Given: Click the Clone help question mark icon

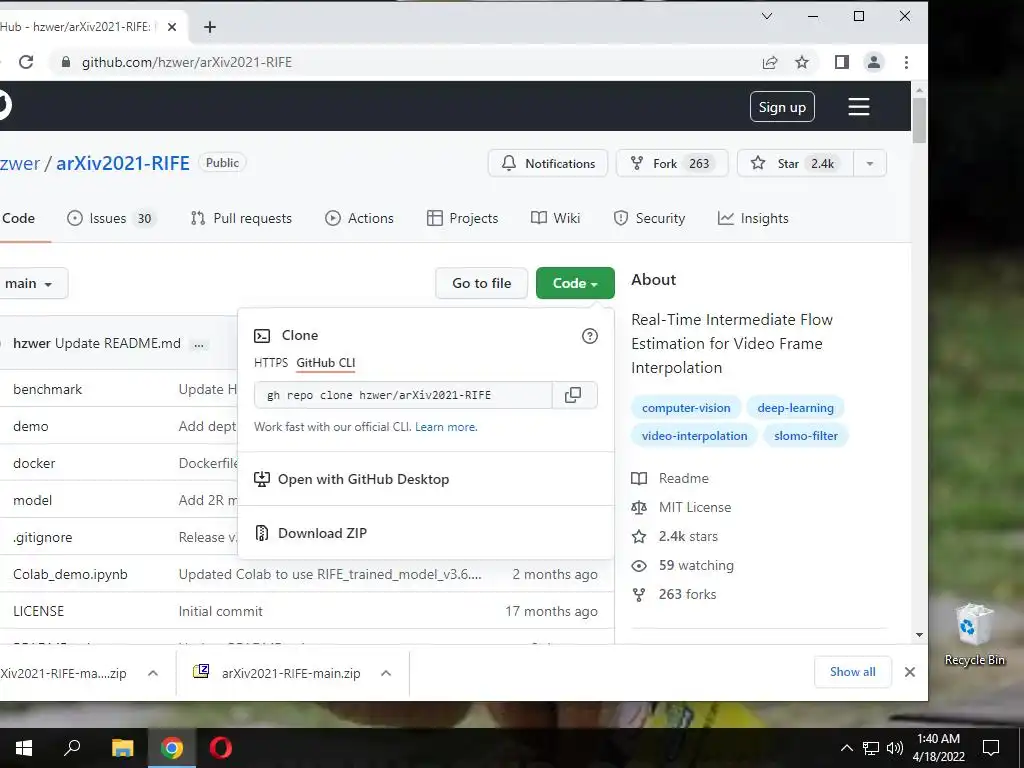Looking at the screenshot, I should coord(590,336).
